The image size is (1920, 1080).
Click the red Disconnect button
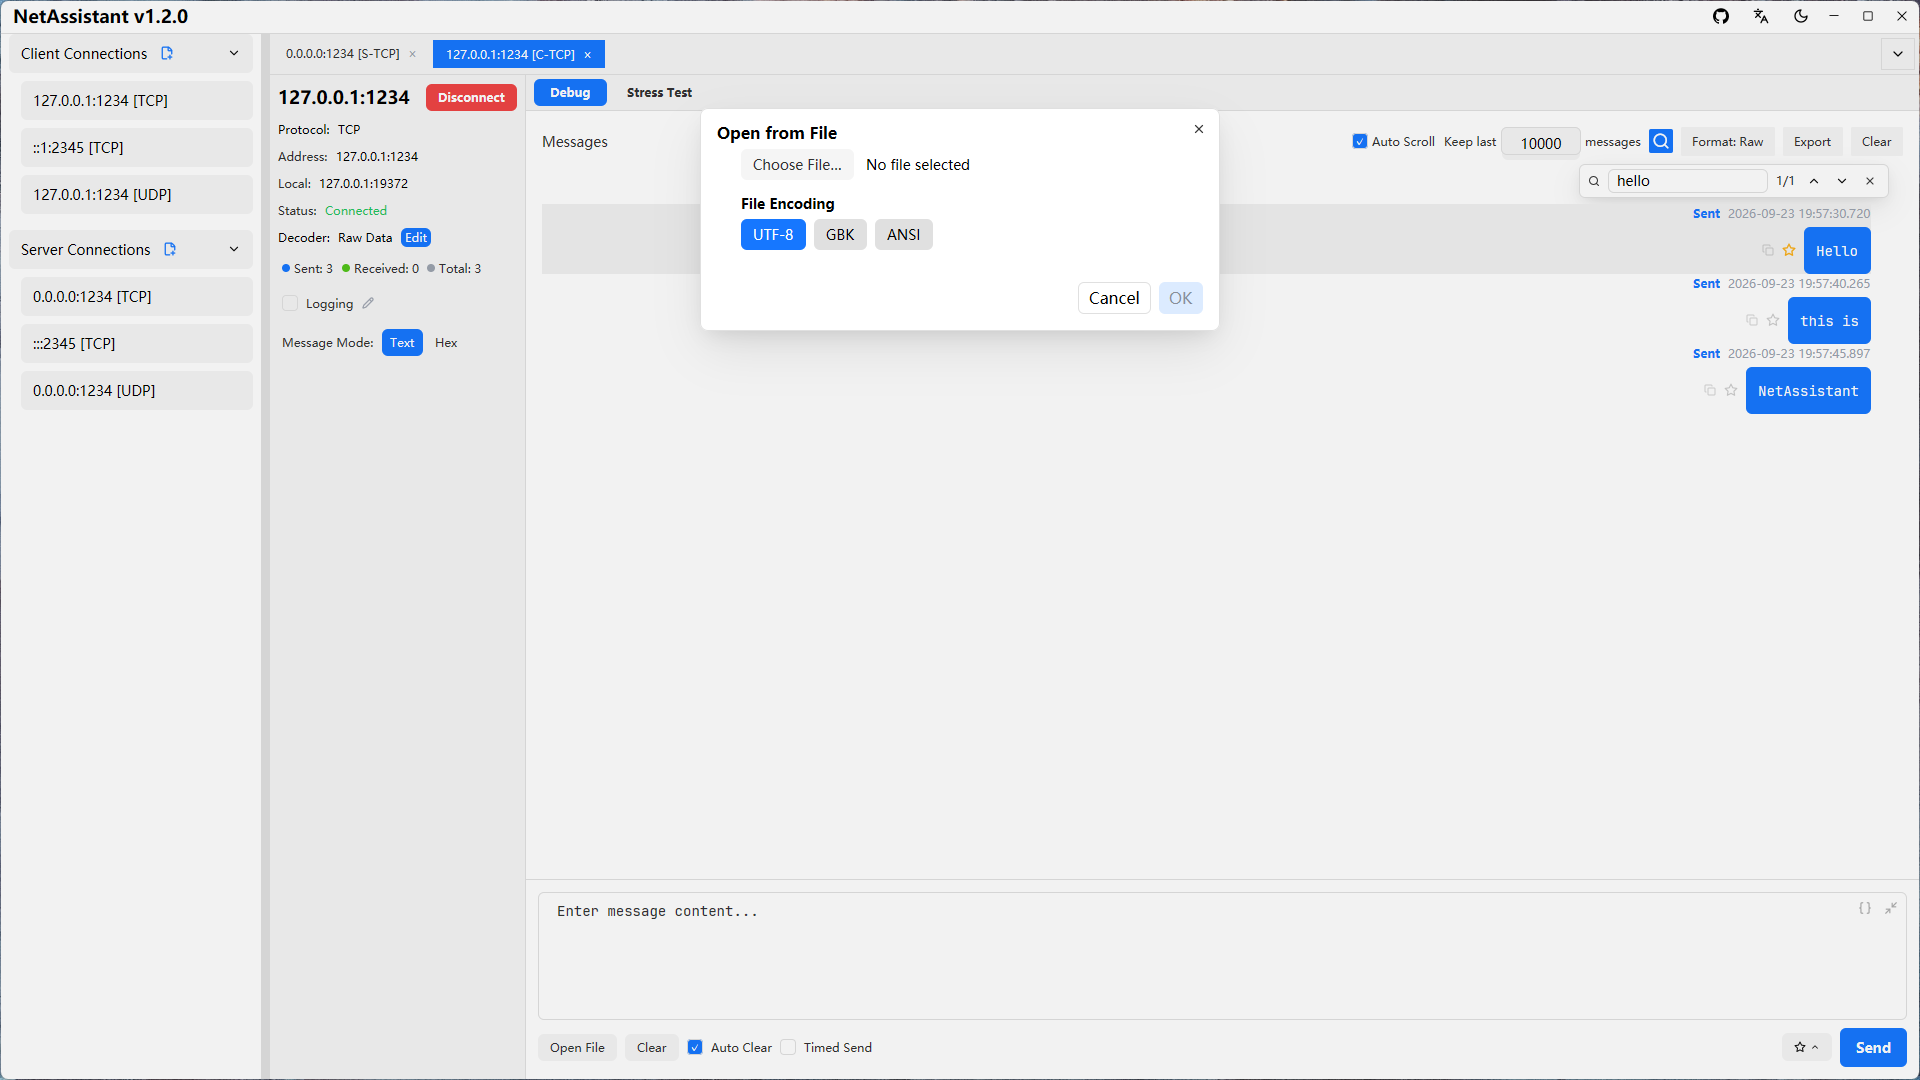(471, 97)
